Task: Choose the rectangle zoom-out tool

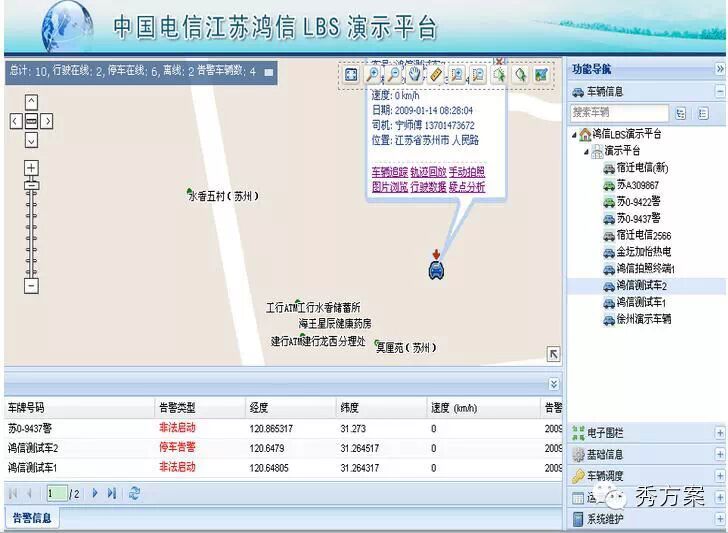Action: point(478,75)
